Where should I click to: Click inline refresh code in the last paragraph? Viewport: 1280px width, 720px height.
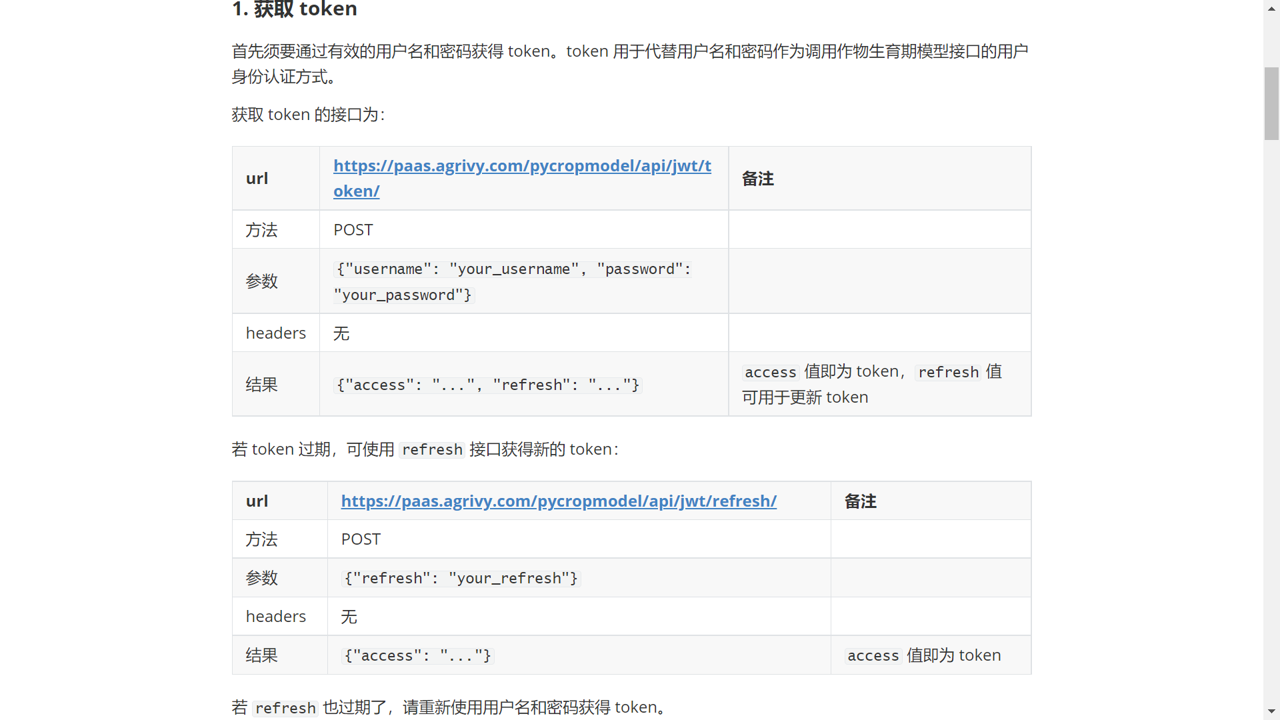[285, 708]
